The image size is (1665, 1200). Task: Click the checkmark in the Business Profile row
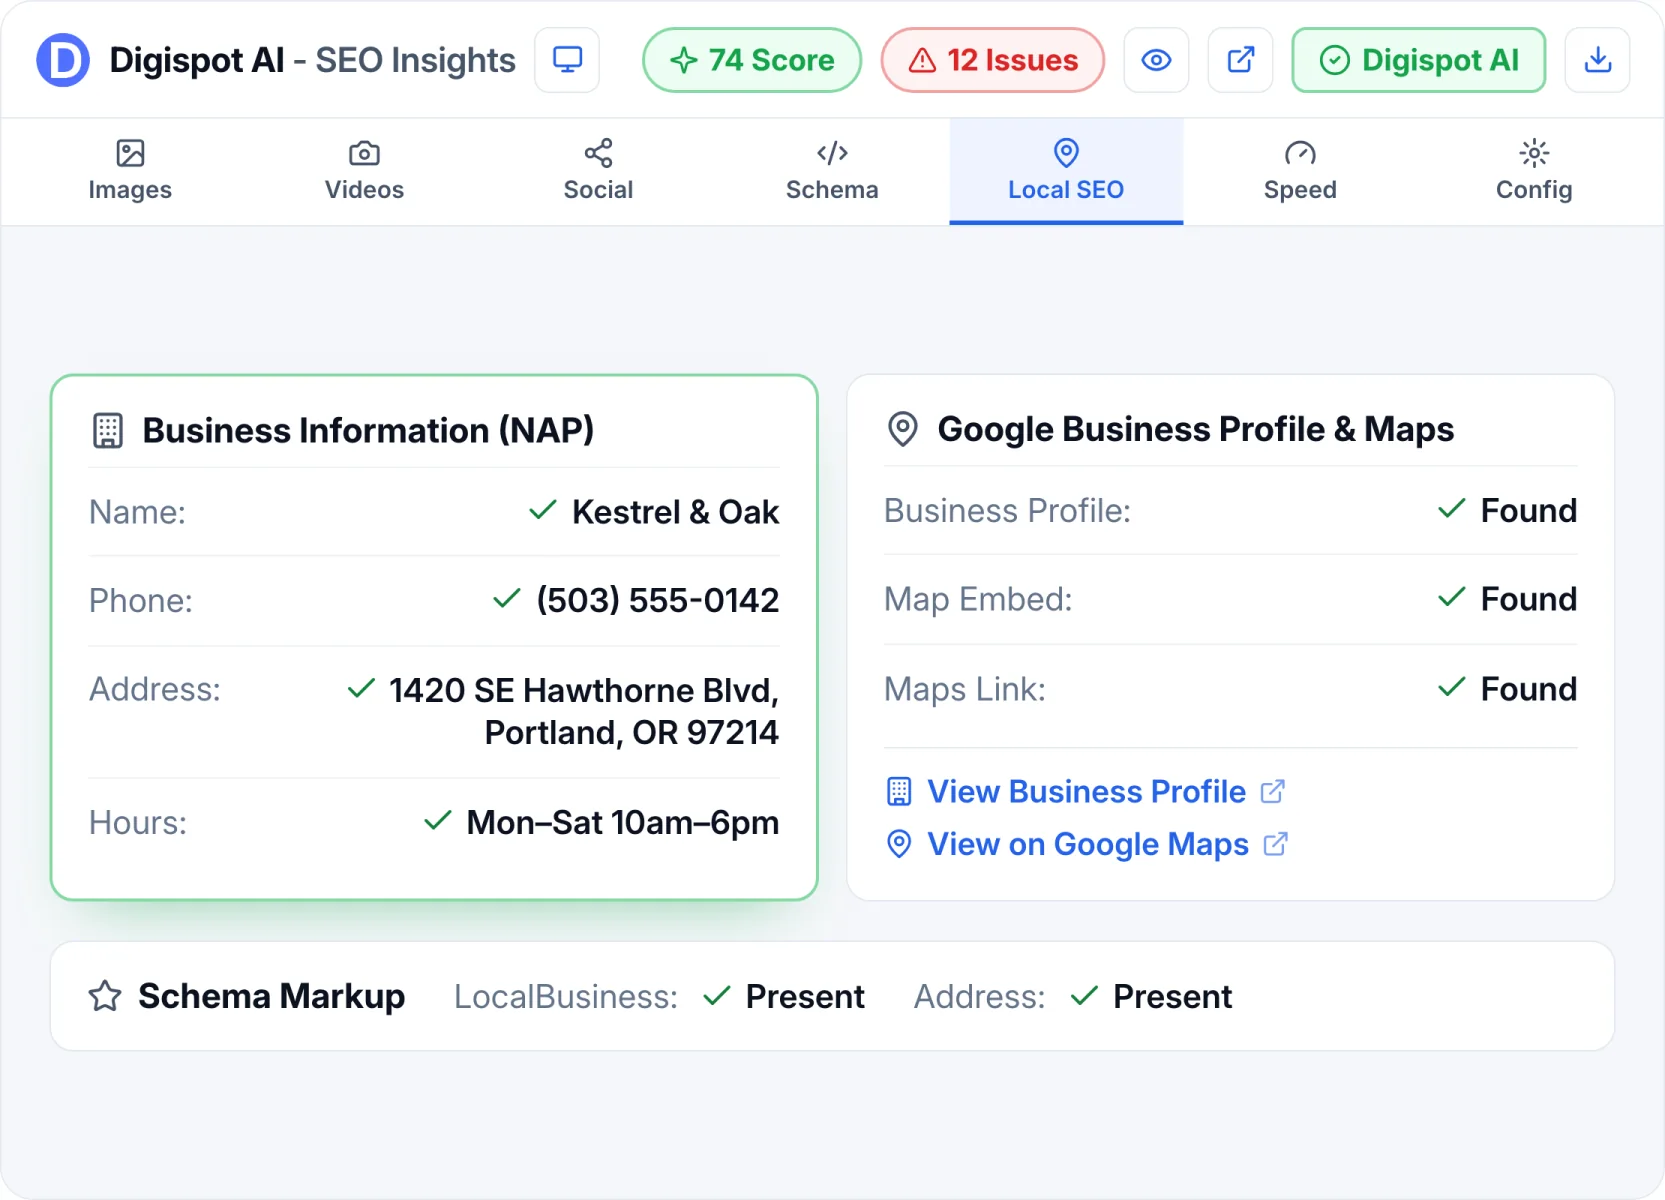[1452, 509]
